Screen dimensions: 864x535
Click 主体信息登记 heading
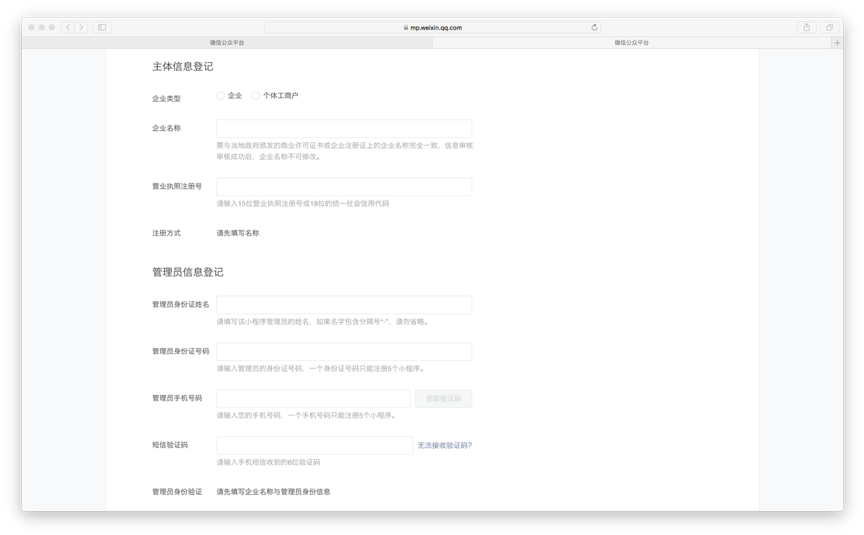182,67
